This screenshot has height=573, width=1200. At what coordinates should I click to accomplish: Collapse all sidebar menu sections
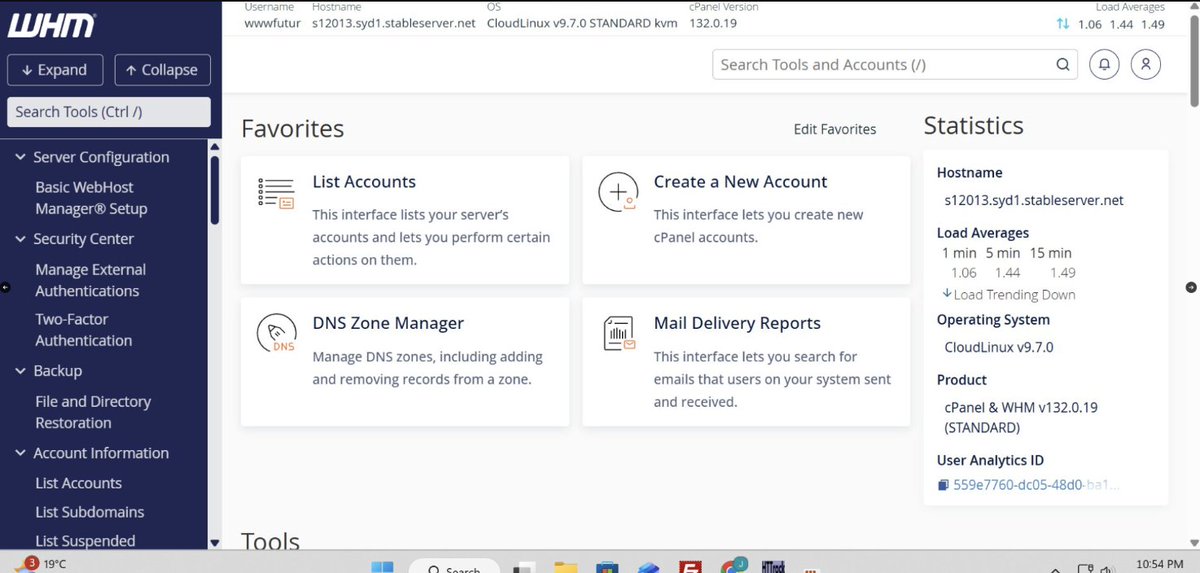pos(162,70)
